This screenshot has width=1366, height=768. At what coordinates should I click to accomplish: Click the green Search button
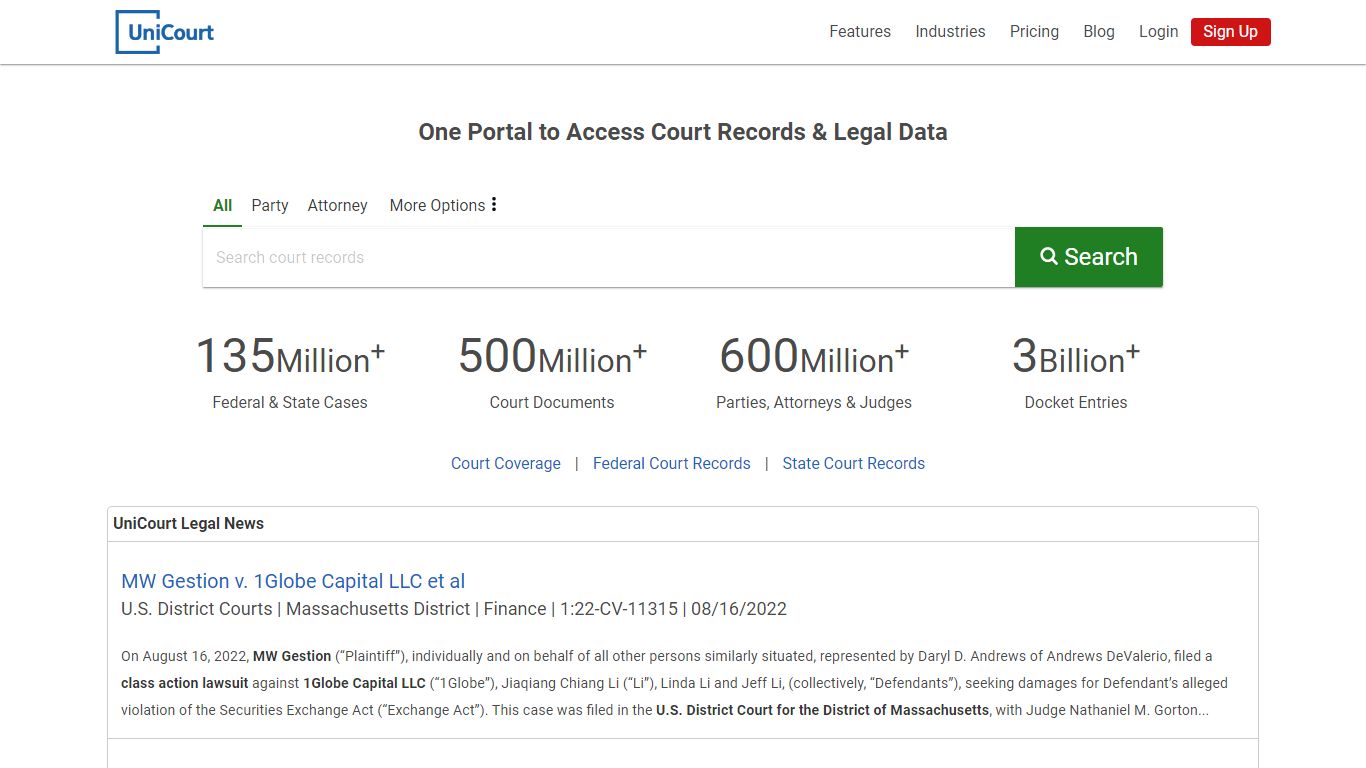click(1089, 257)
